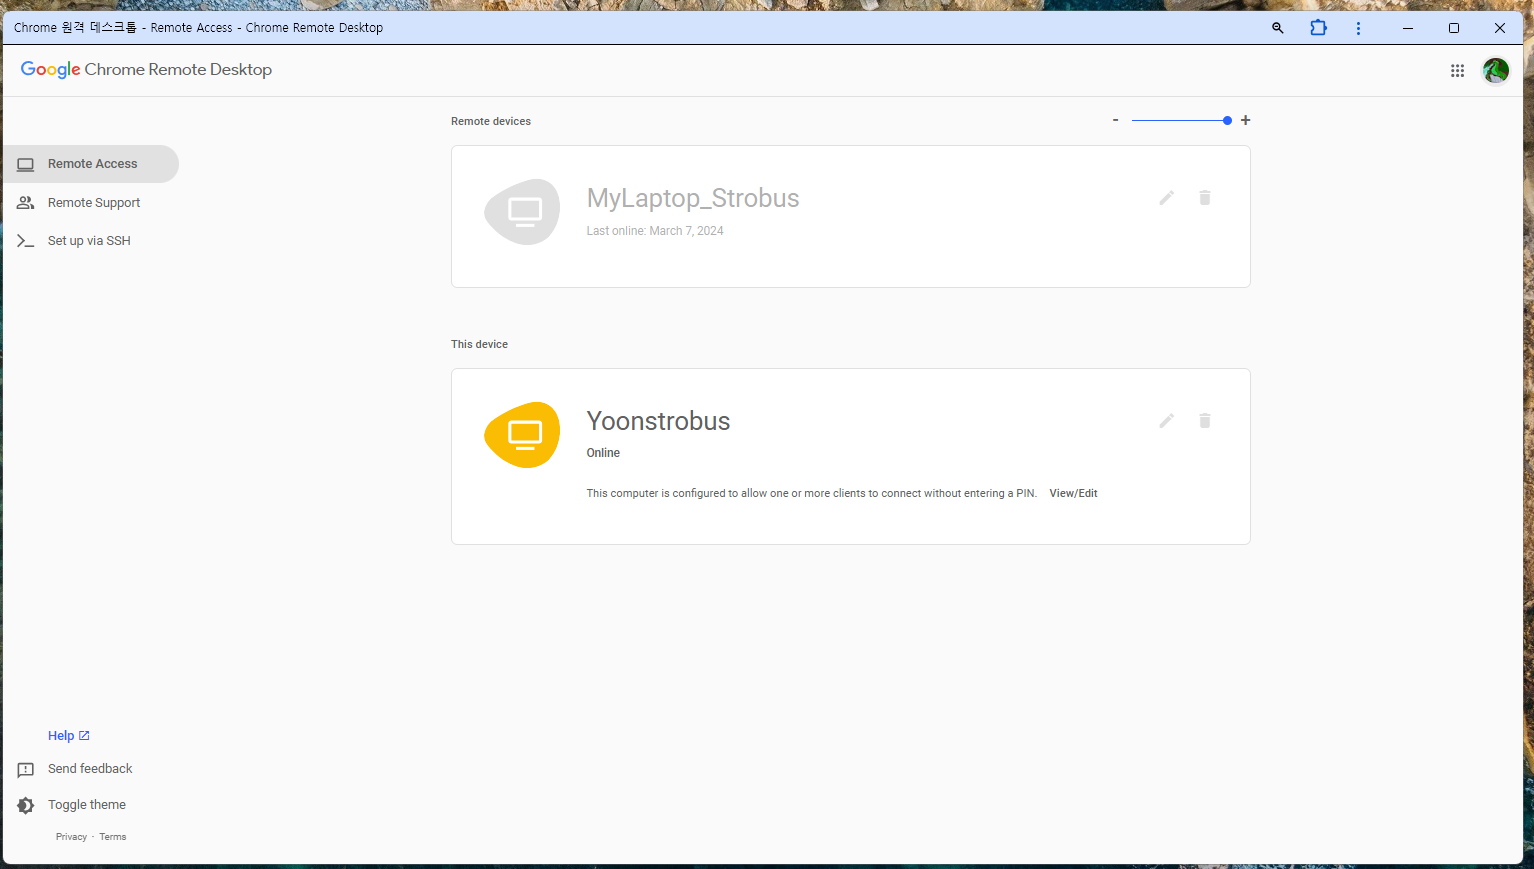Click the card size slider handle
This screenshot has height=869, width=1534.
click(x=1227, y=120)
